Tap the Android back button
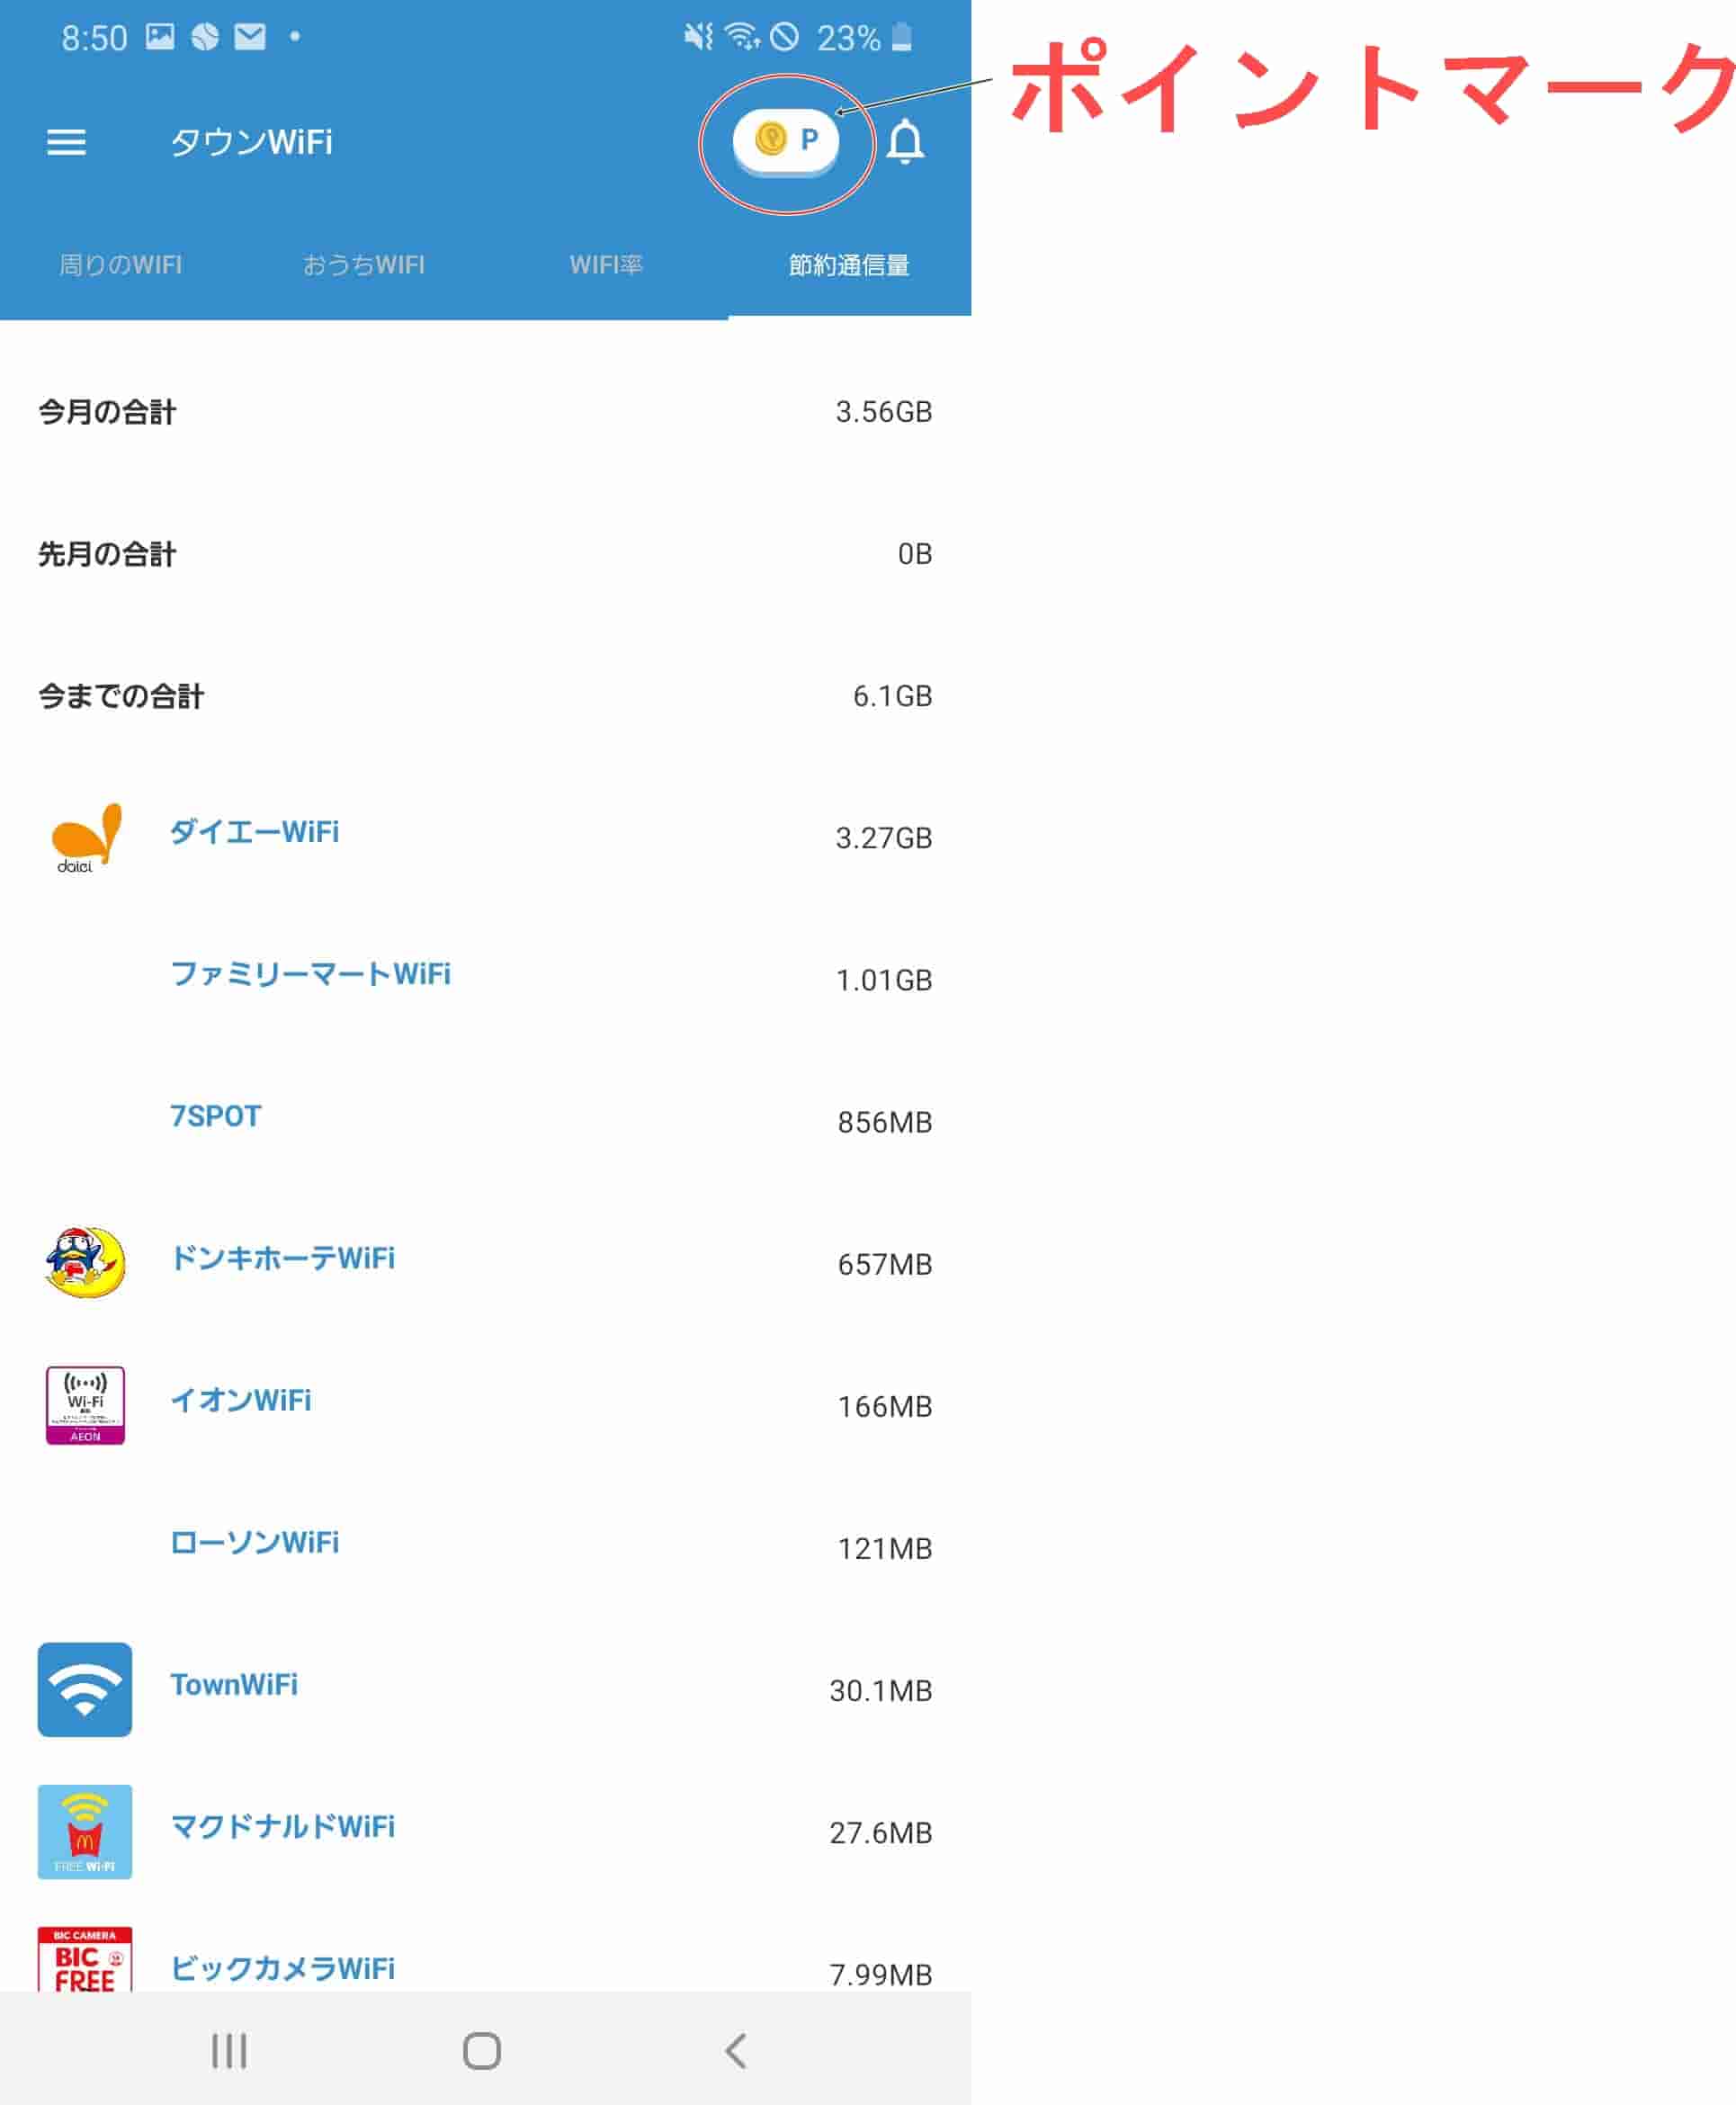 [736, 2051]
